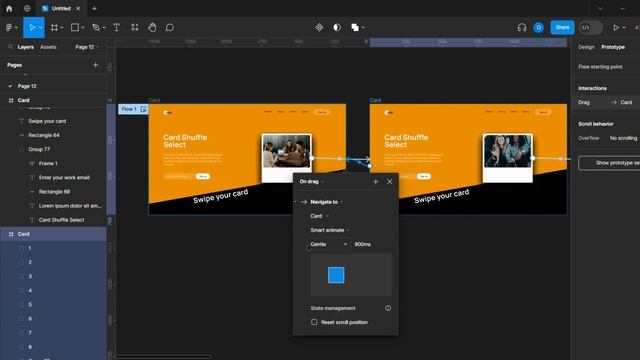Select Enter your work email layer

click(x=53, y=178)
